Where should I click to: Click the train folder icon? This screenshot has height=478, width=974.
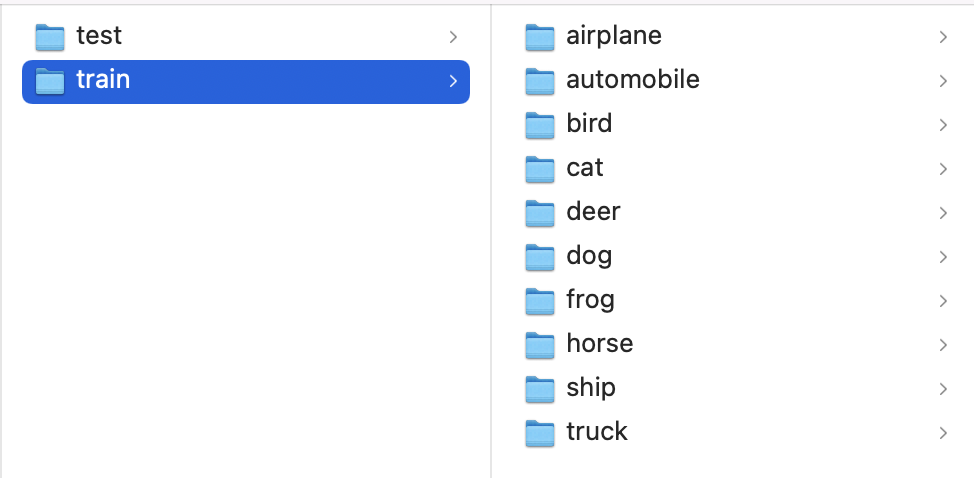click(50, 81)
